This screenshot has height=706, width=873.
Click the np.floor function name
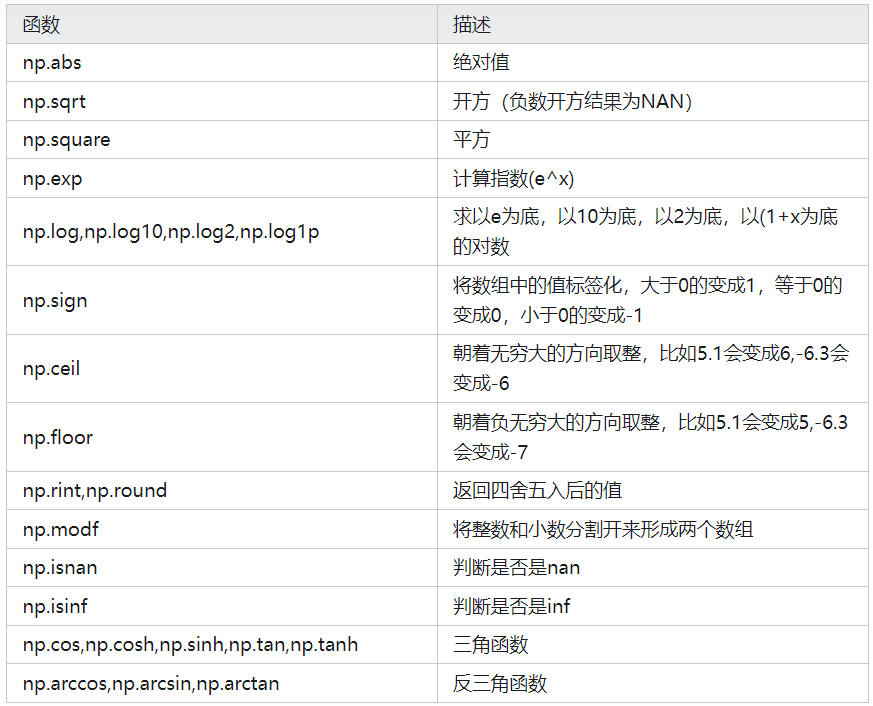57,437
